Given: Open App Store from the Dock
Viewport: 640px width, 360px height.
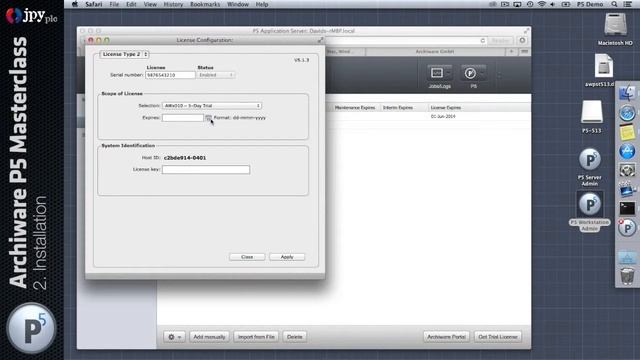Looking at the screenshot, I should tap(627, 151).
